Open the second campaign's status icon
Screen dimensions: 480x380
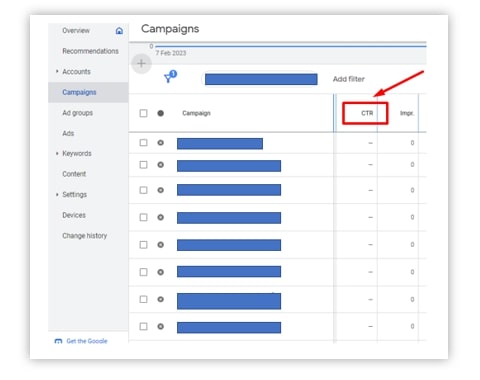[x=160, y=165]
